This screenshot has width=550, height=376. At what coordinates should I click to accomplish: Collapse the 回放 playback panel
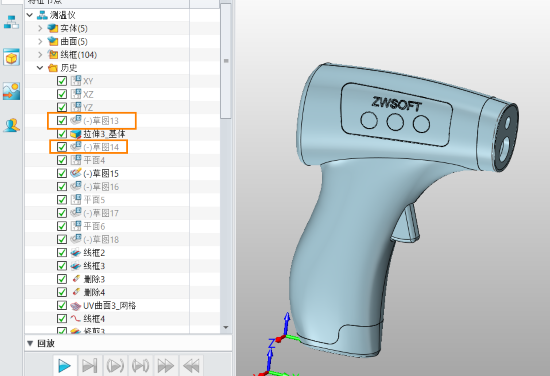30,343
